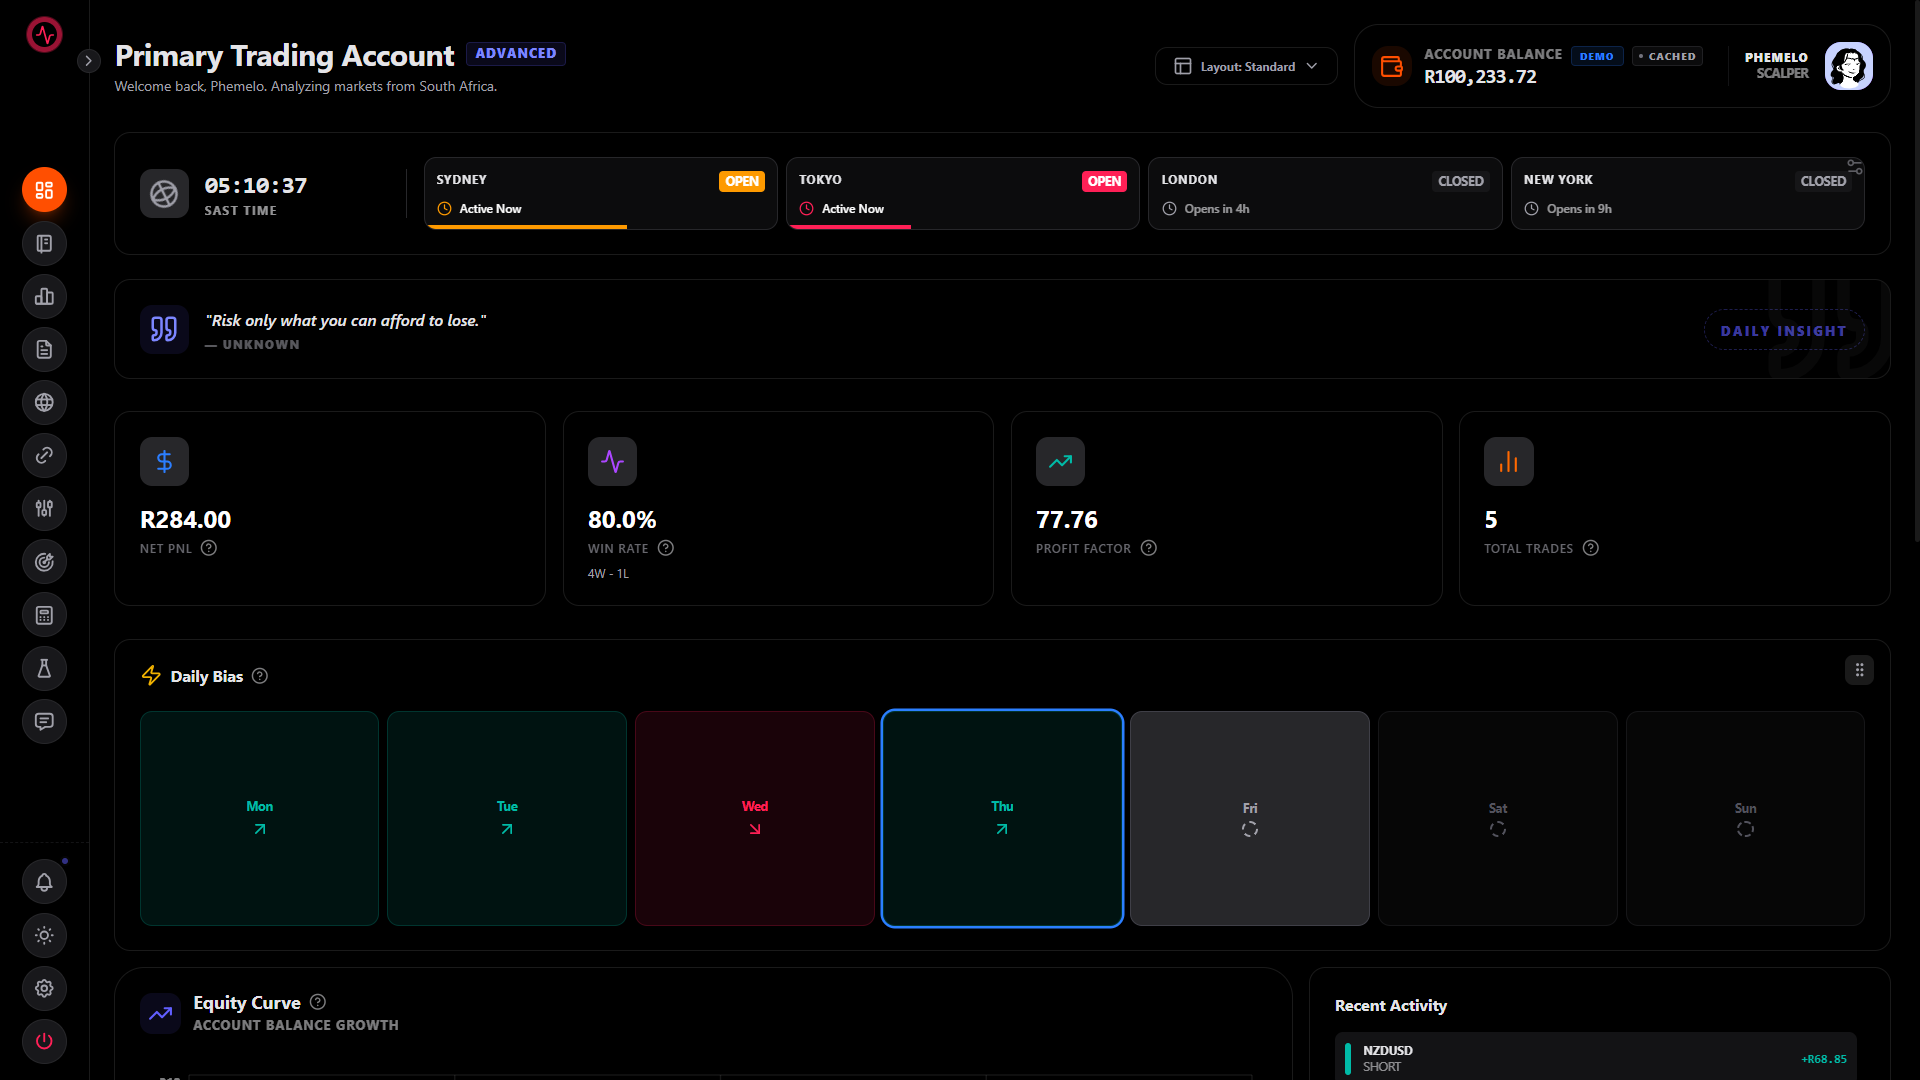Open the Layout: Standard dropdown
This screenshot has height=1080, width=1920.
pyautogui.click(x=1246, y=66)
